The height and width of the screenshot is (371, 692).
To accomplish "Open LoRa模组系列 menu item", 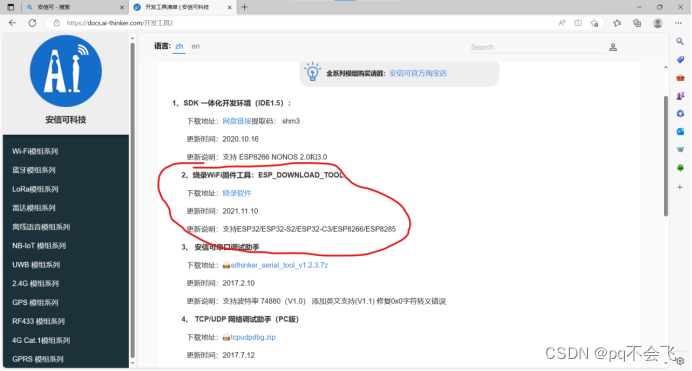I will pyautogui.click(x=35, y=189).
